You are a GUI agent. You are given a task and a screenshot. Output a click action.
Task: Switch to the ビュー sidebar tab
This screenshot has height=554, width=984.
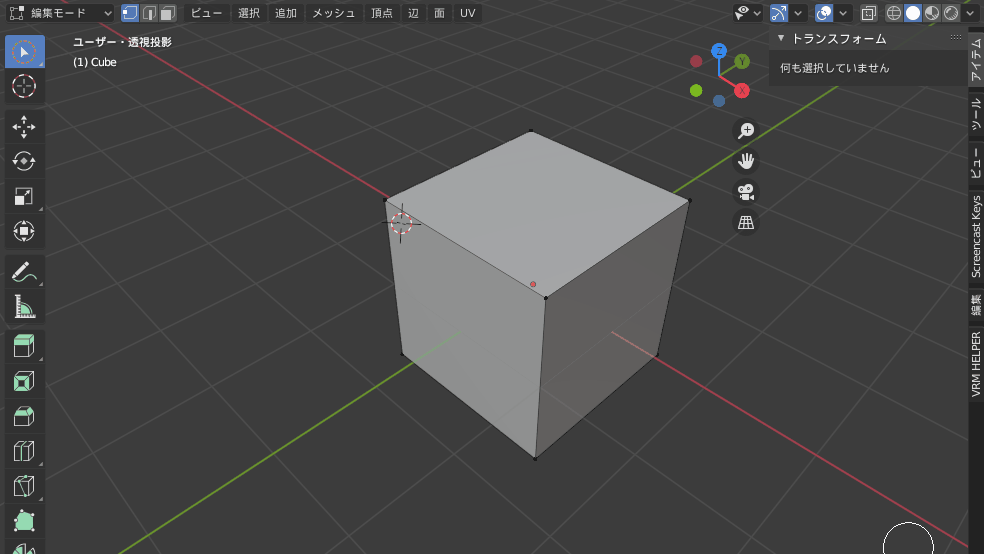pyautogui.click(x=976, y=163)
